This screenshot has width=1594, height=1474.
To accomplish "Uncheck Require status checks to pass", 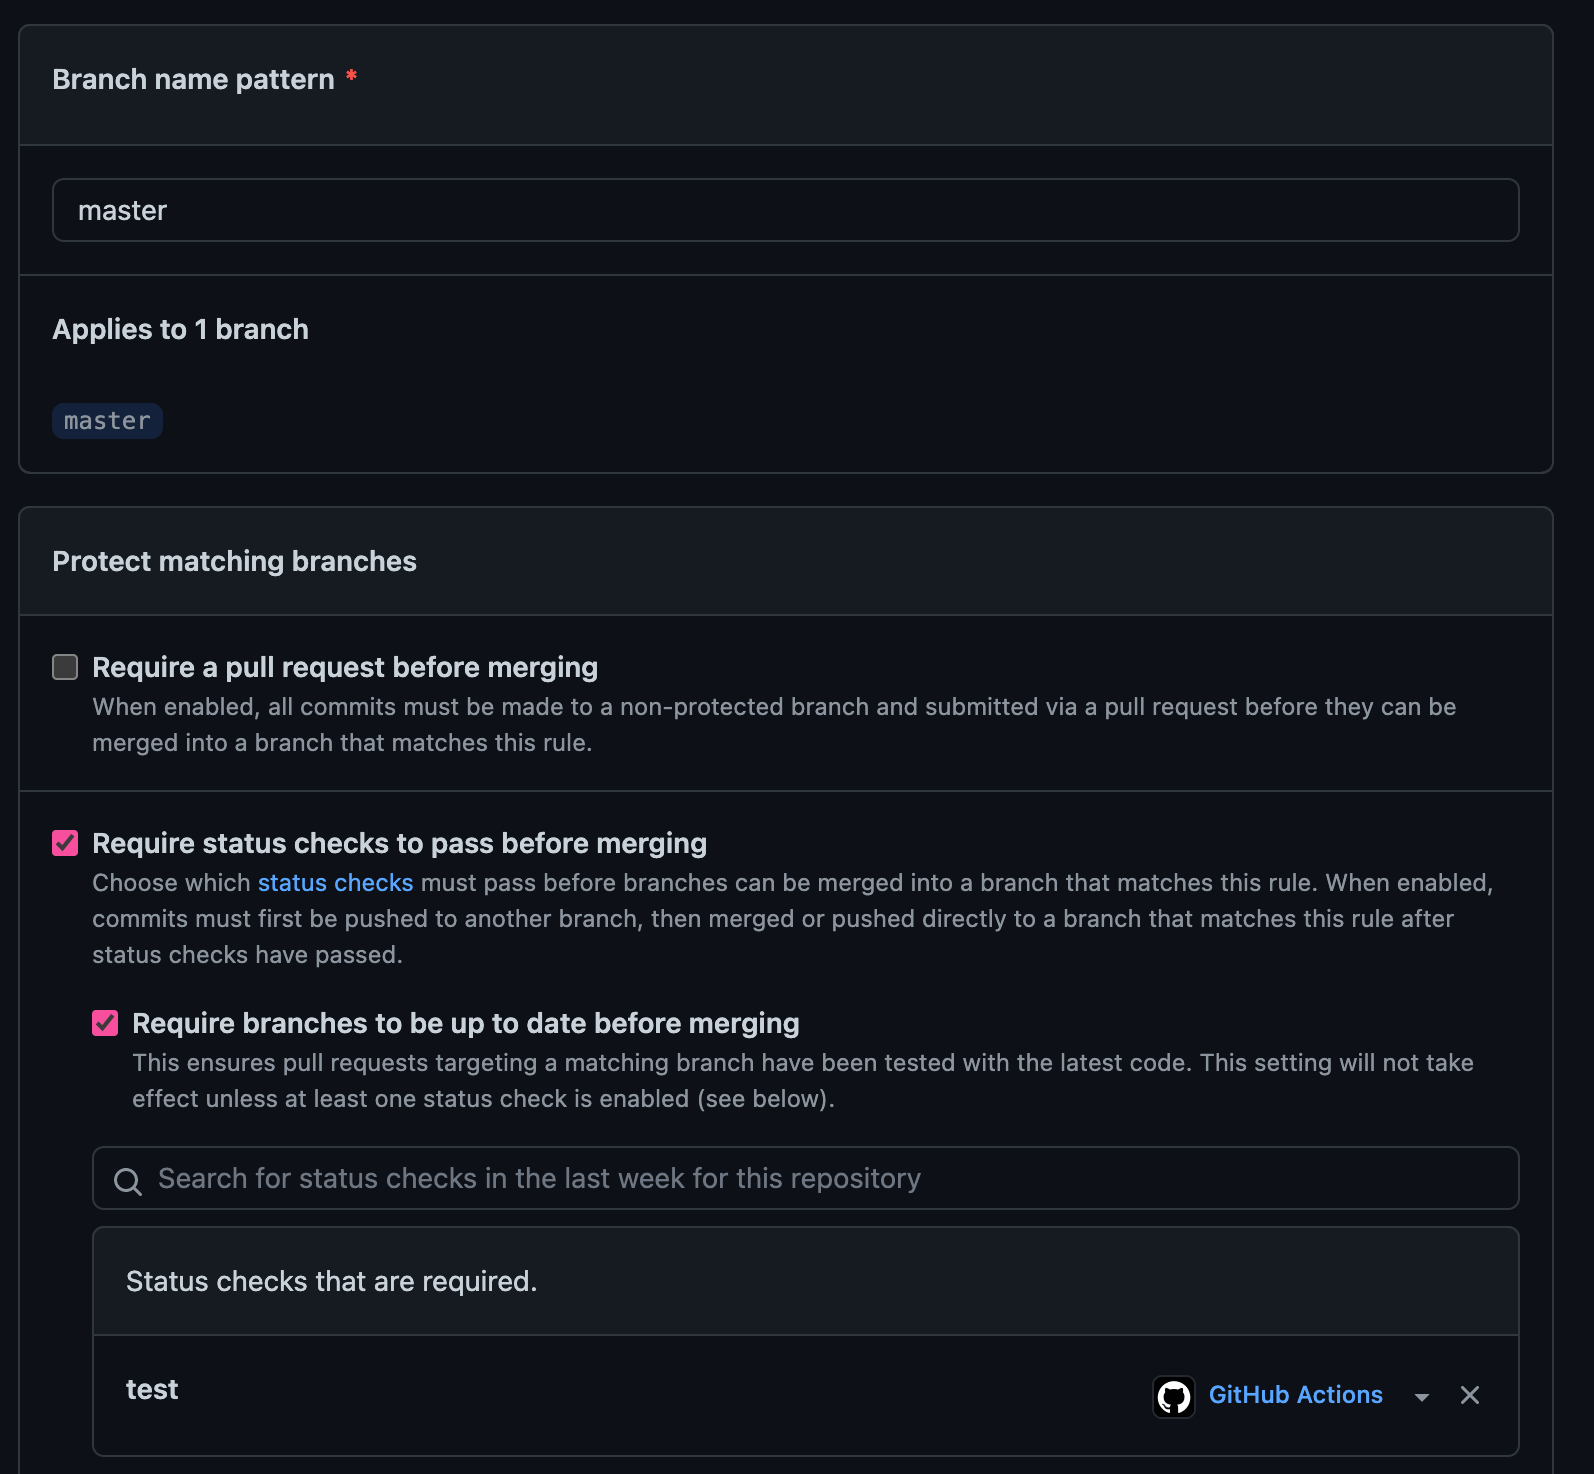I will pos(65,843).
